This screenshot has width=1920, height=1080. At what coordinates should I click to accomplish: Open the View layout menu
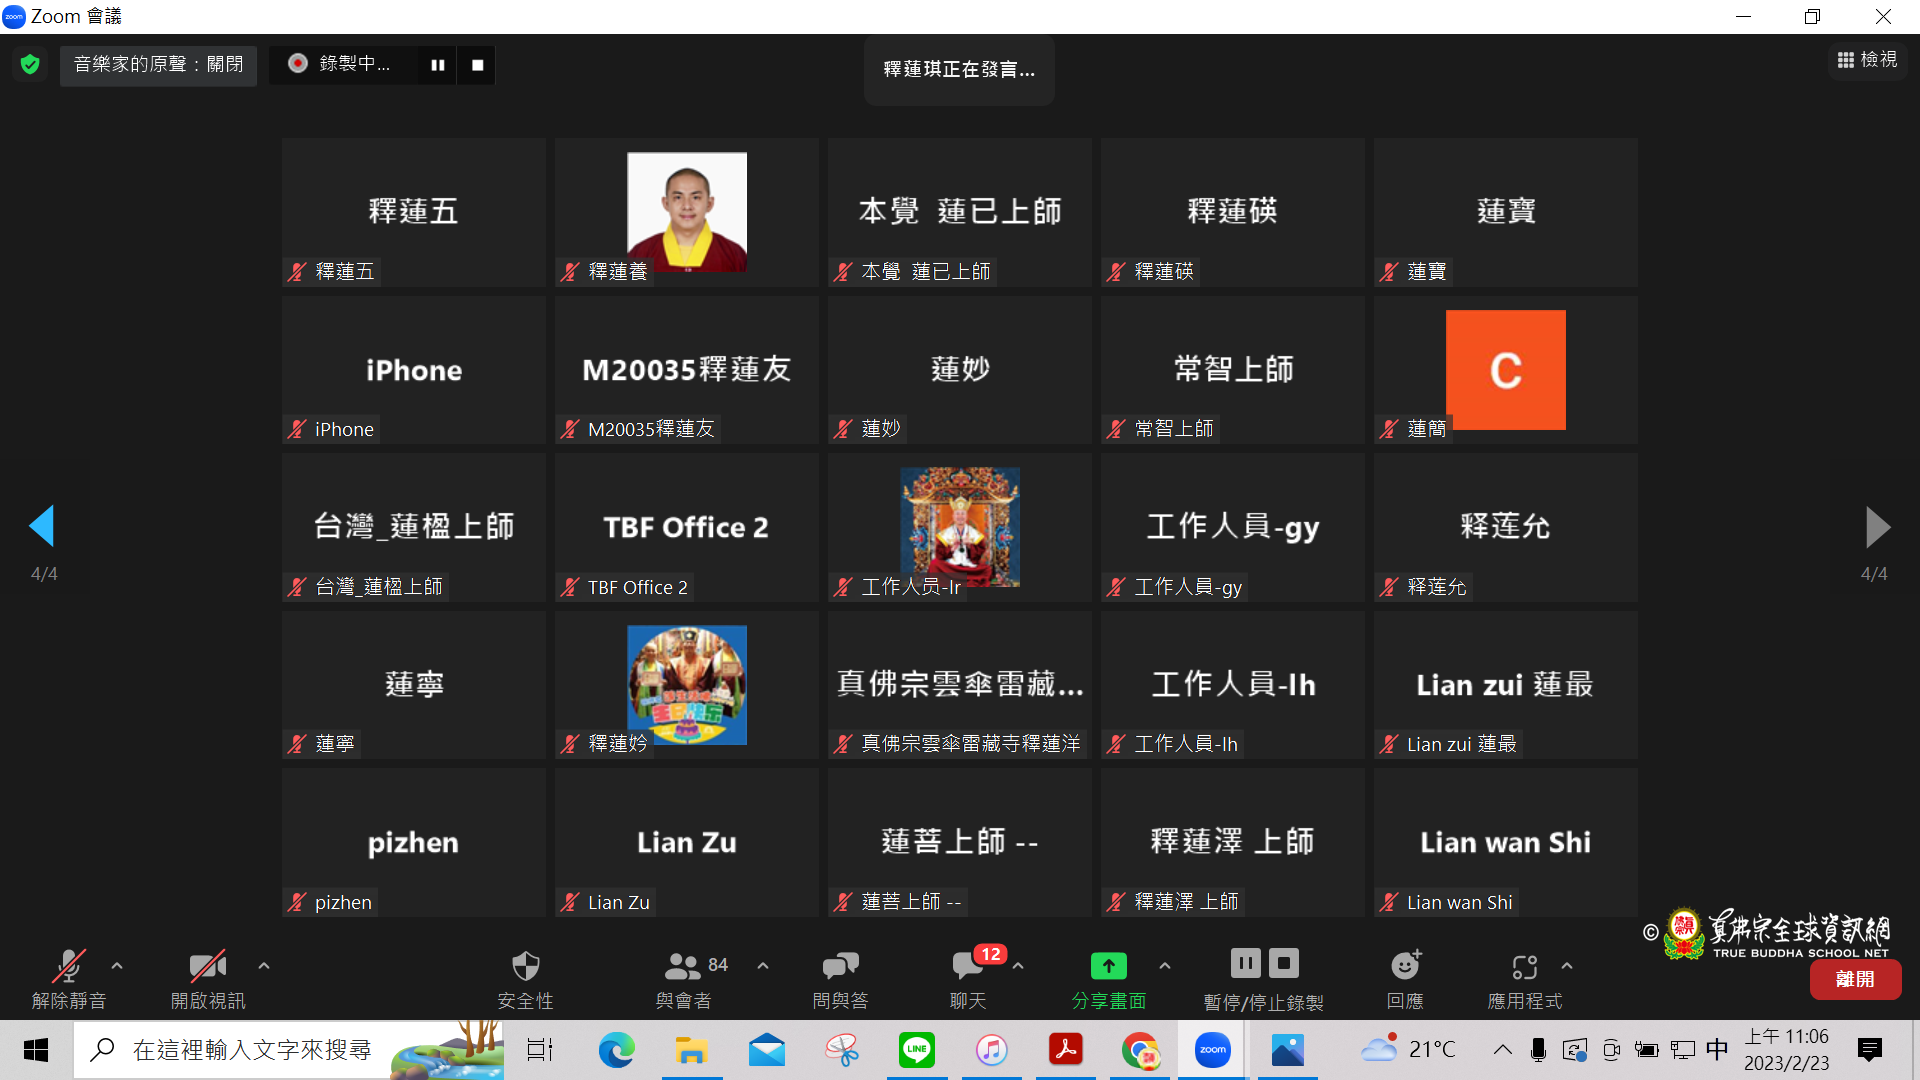[x=1867, y=60]
